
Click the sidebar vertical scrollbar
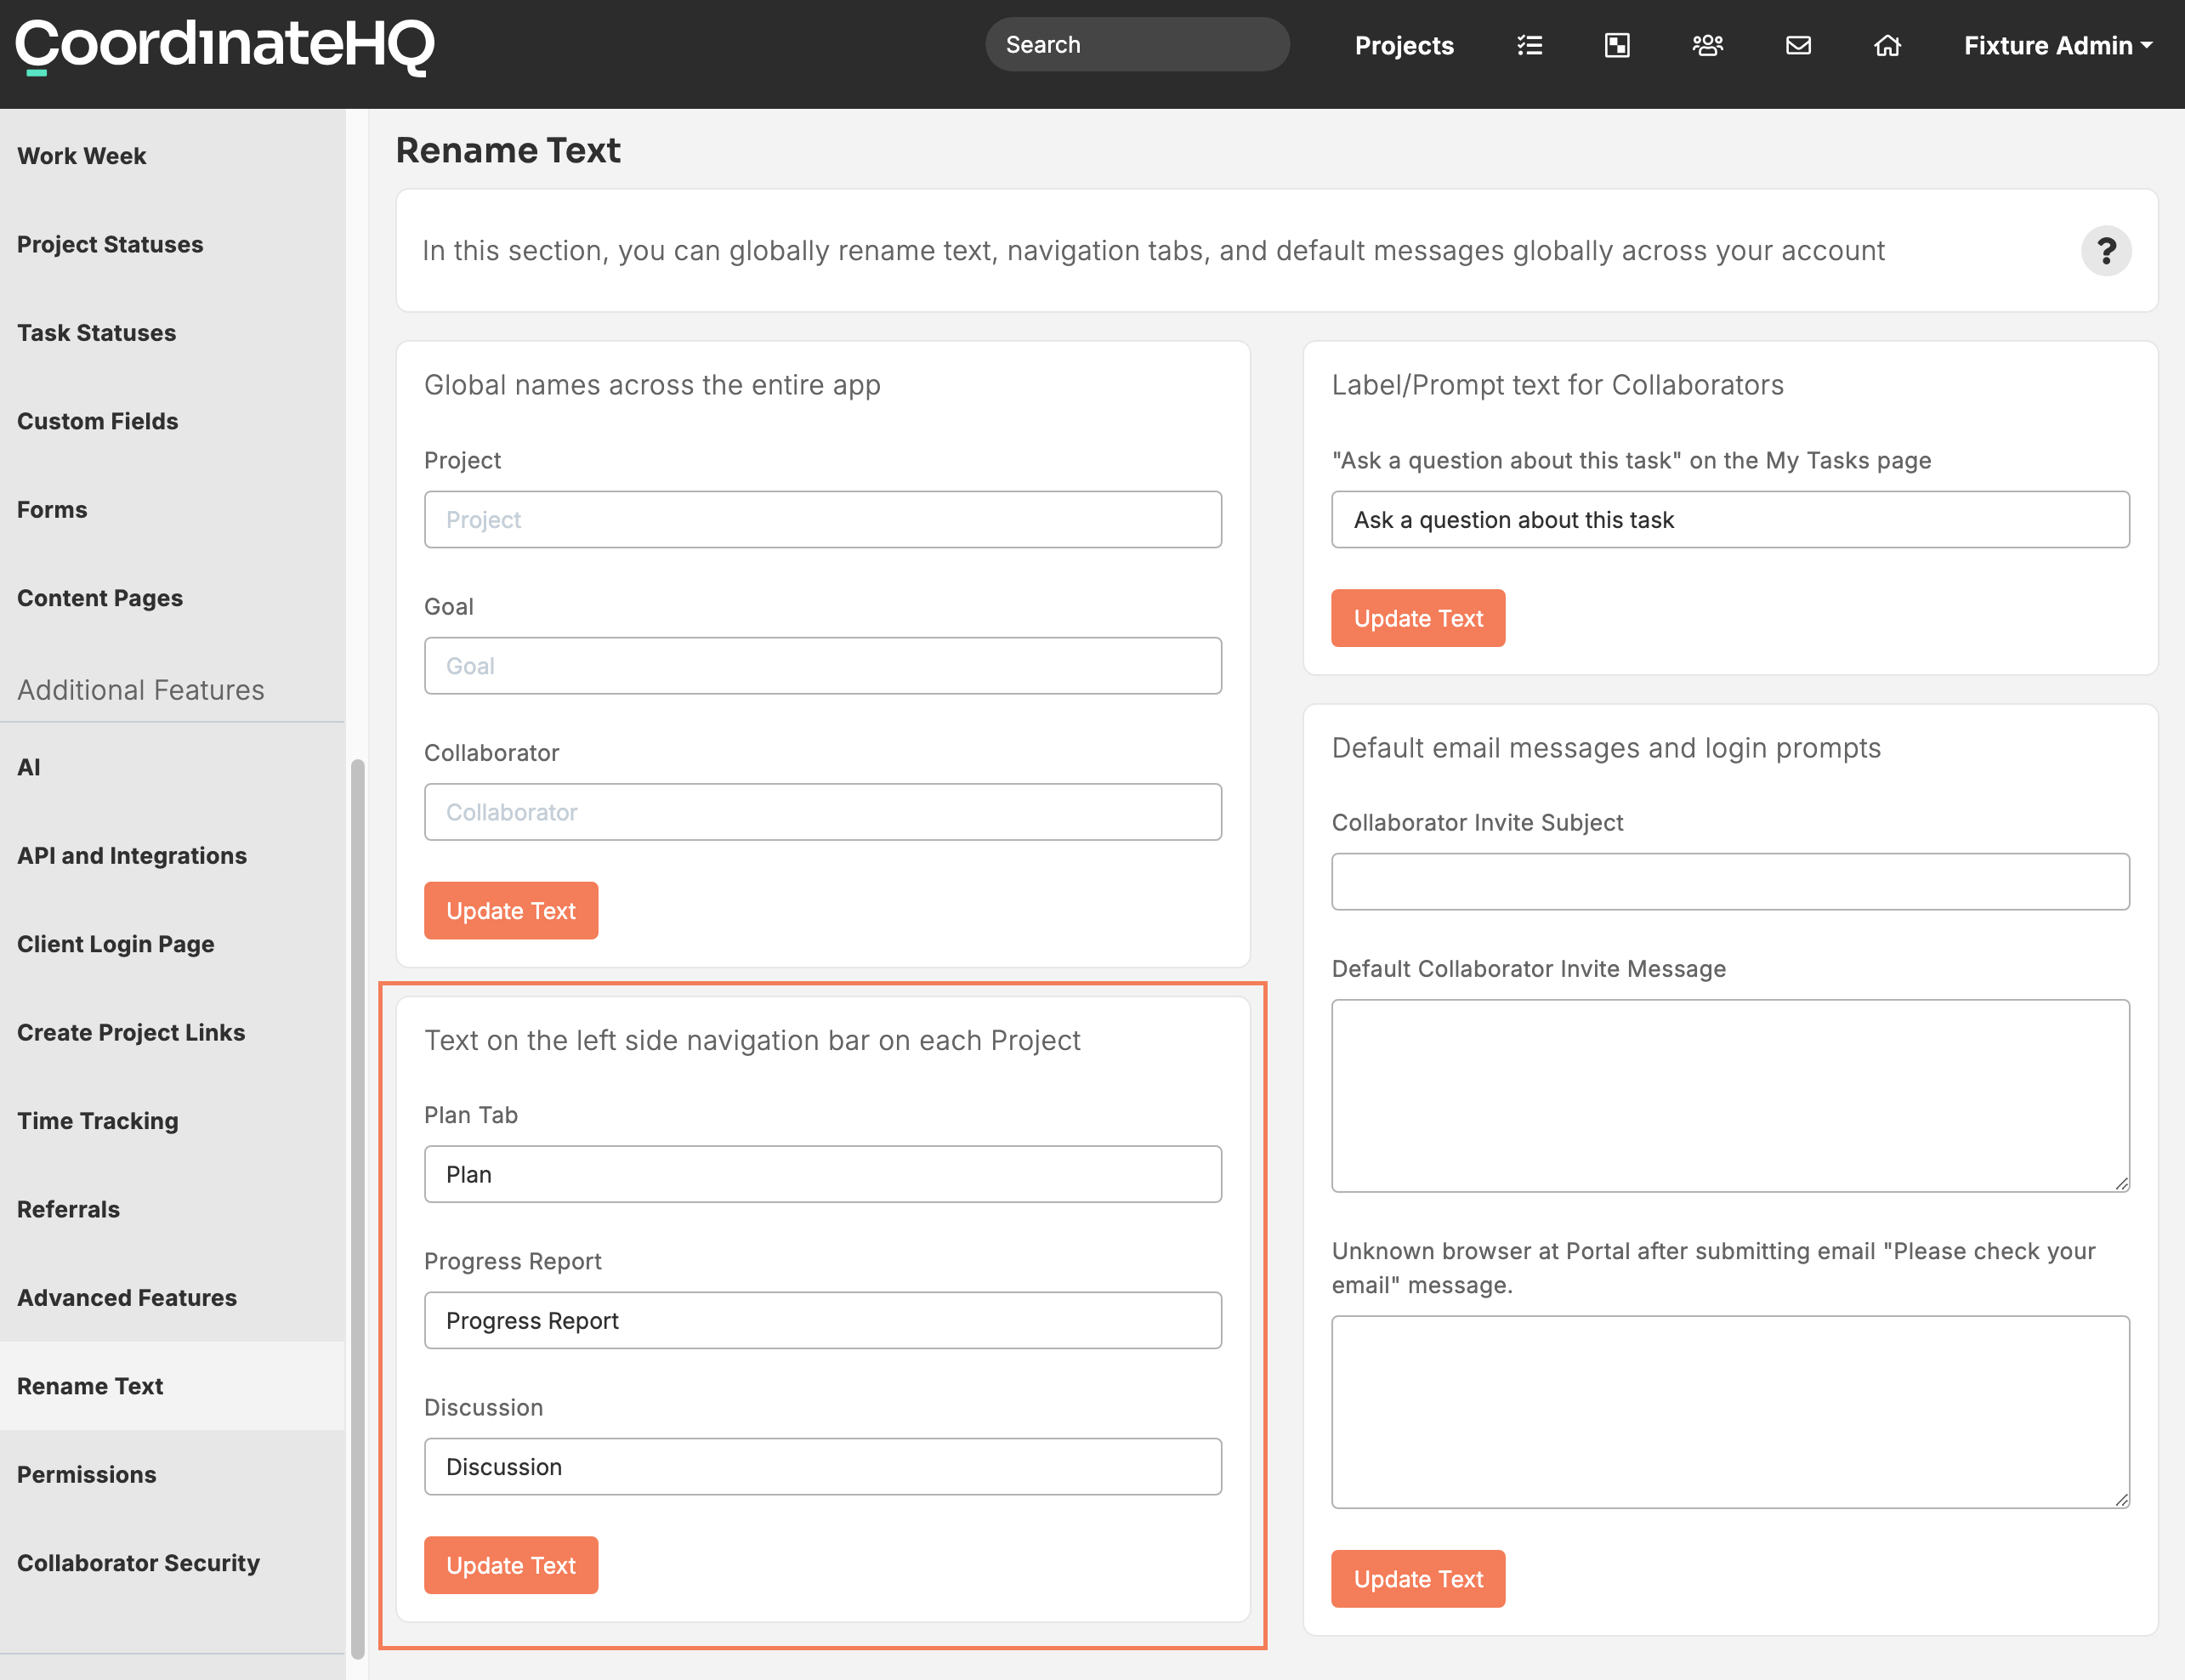click(x=357, y=1209)
